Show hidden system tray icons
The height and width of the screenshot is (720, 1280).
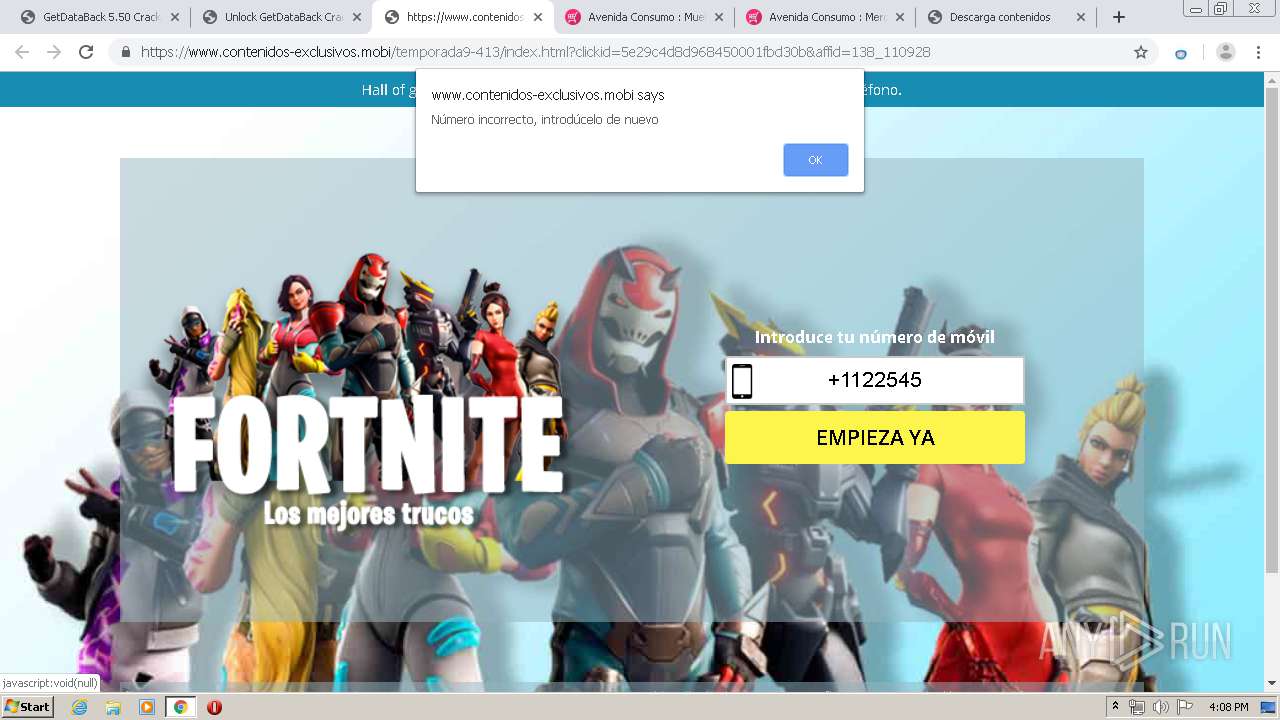pos(1115,707)
